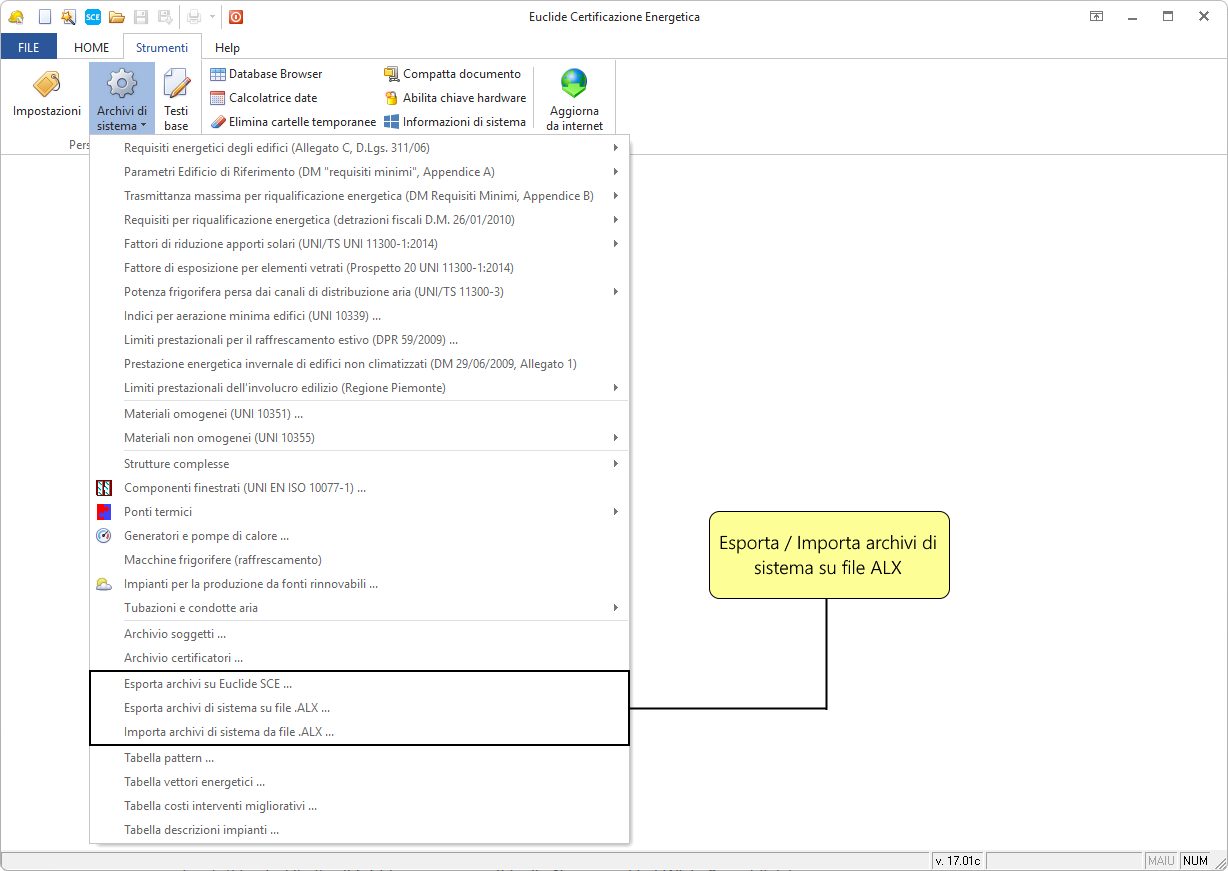Expand the Ponti termici submenu
This screenshot has height=871, width=1228.
coord(158,512)
